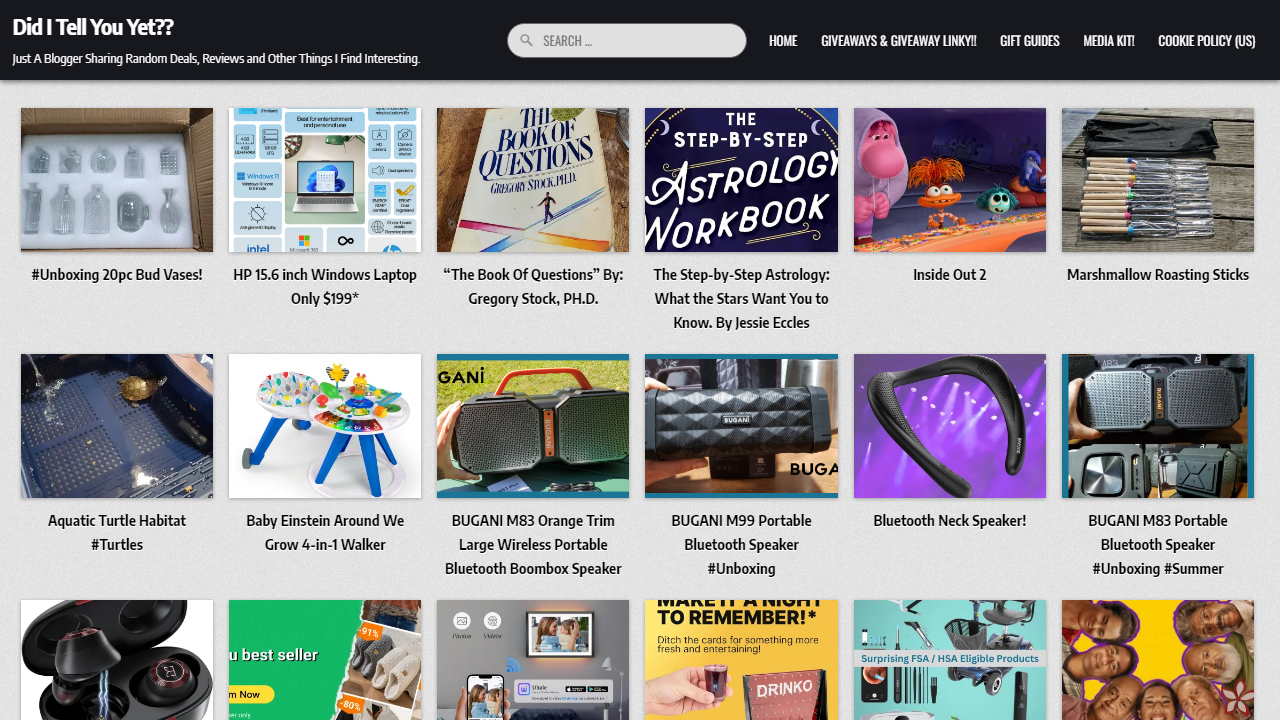This screenshot has width=1280, height=720.
Task: Open the Media Kit page
Action: [x=1108, y=41]
